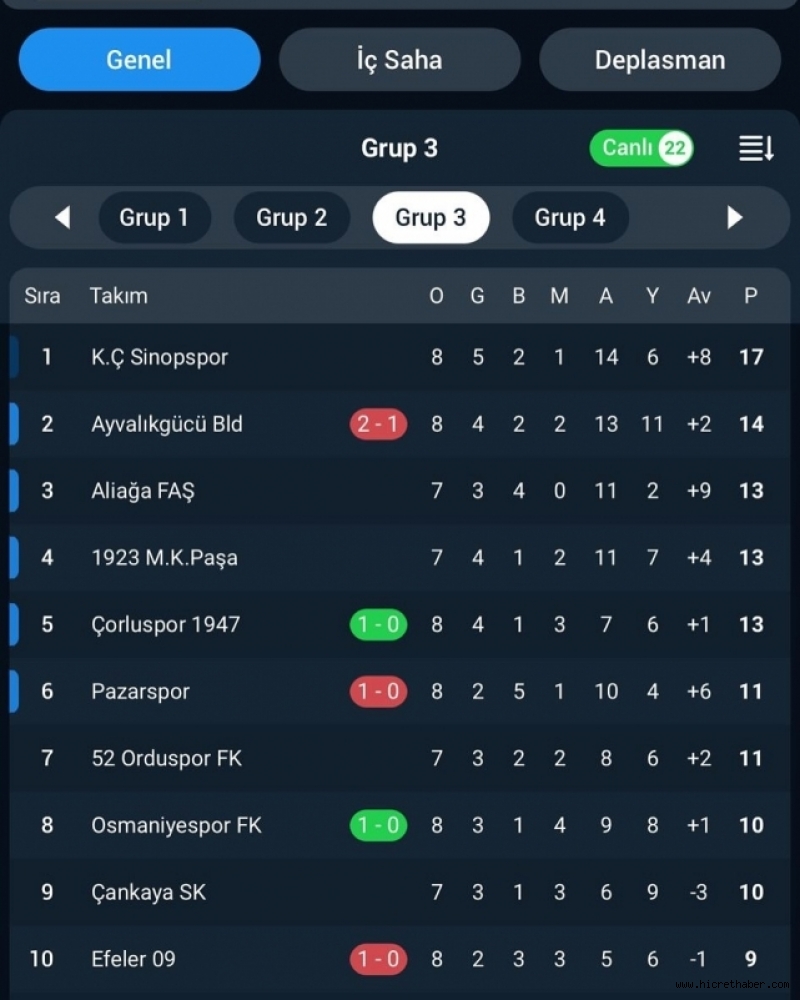Tap Ayvalıkgücü Bld 2-1 live score badge
This screenshot has height=1000, width=800.
[378, 424]
